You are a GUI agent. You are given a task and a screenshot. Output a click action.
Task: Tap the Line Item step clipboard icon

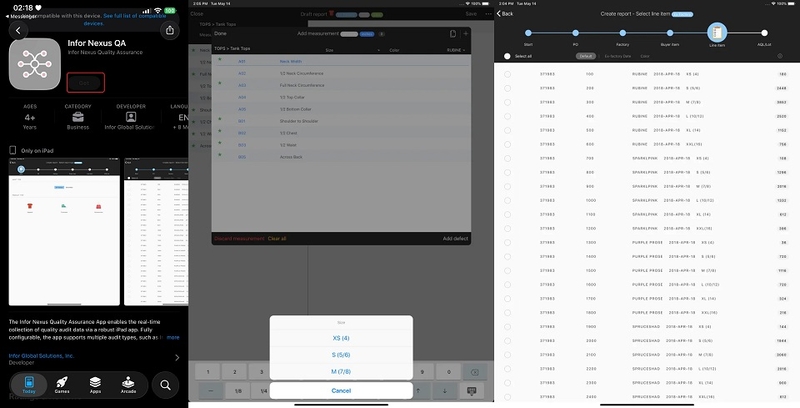717,33
